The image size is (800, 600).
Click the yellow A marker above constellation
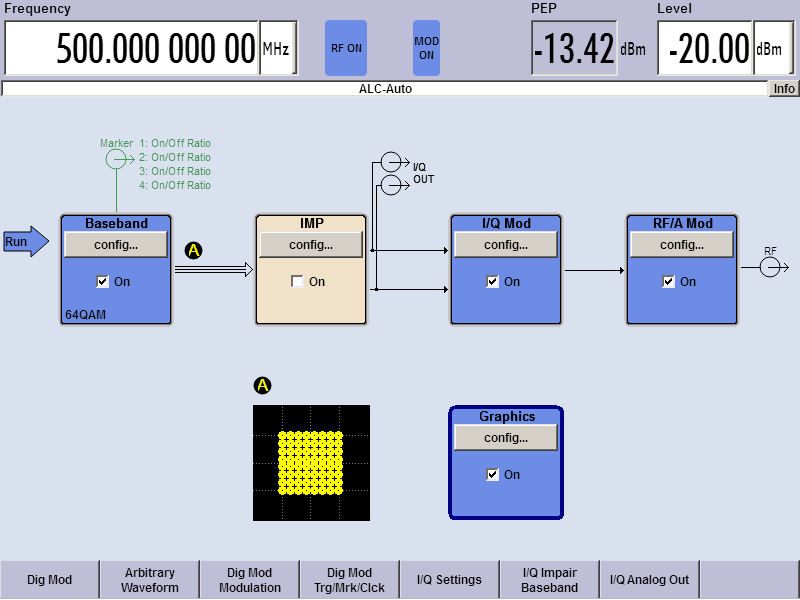262,385
